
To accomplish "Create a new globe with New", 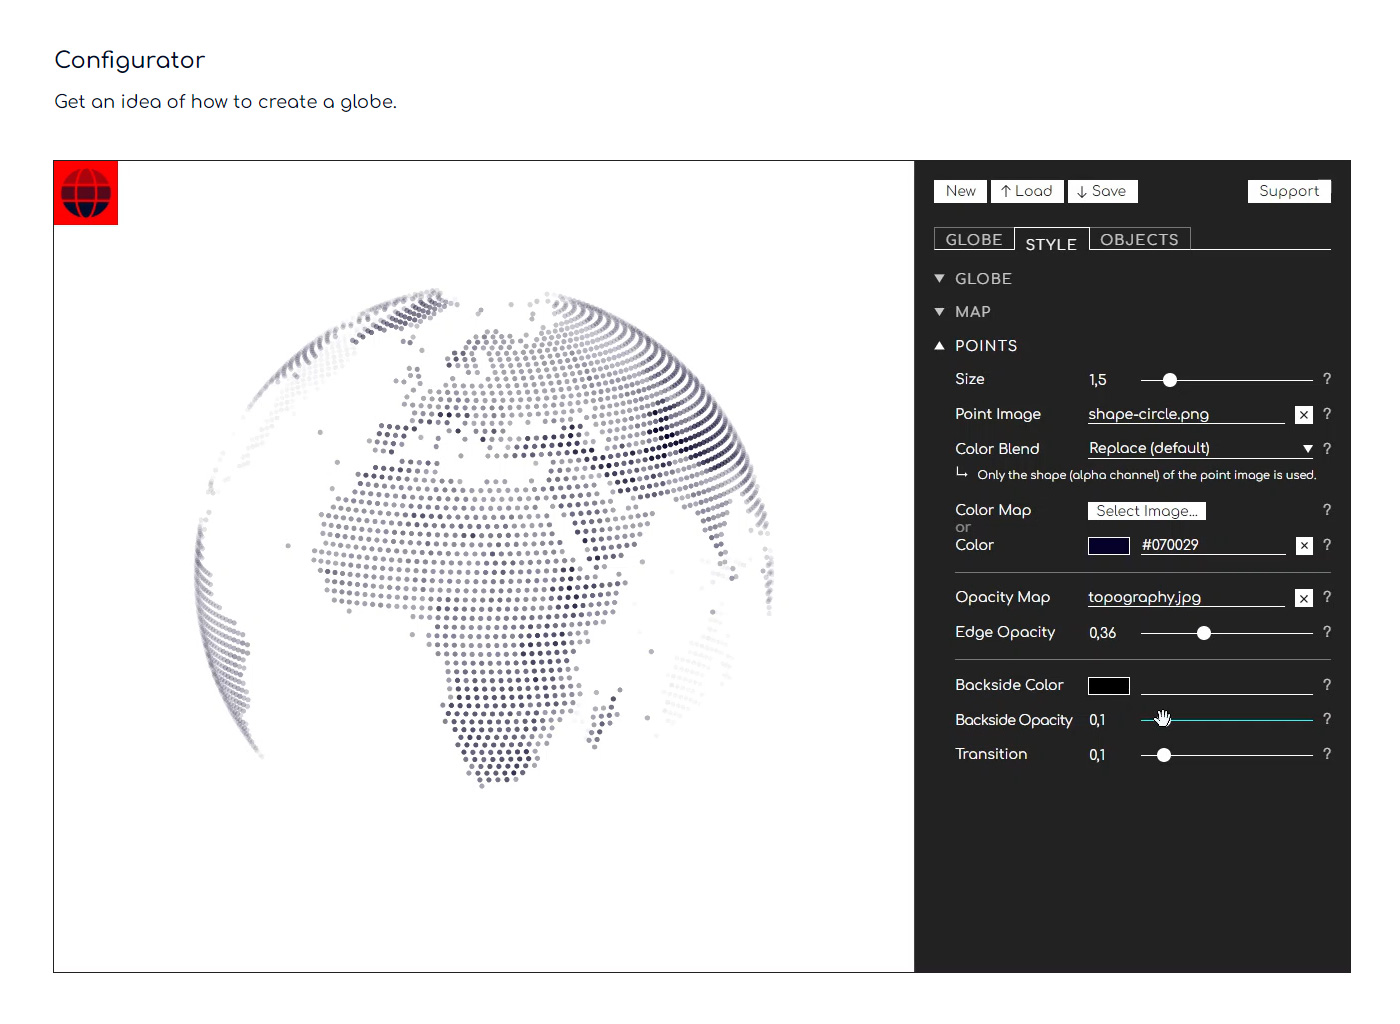I will pyautogui.click(x=959, y=191).
